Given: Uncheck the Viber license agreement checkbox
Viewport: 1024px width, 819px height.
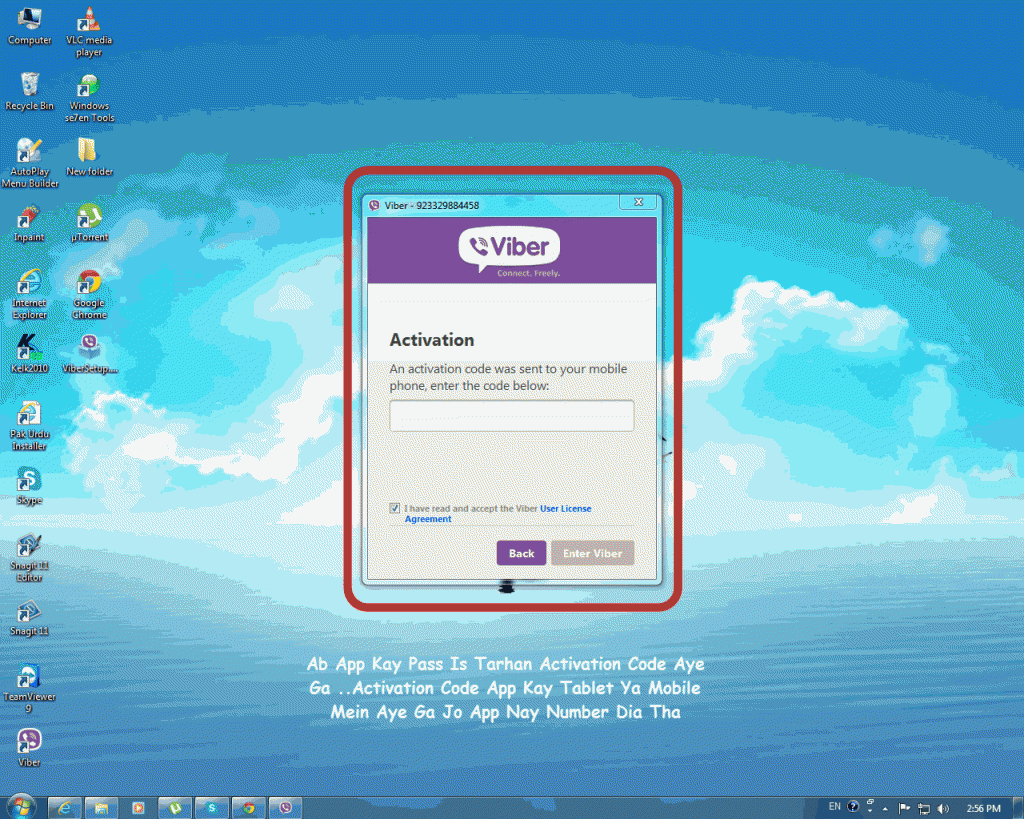Looking at the screenshot, I should (394, 508).
